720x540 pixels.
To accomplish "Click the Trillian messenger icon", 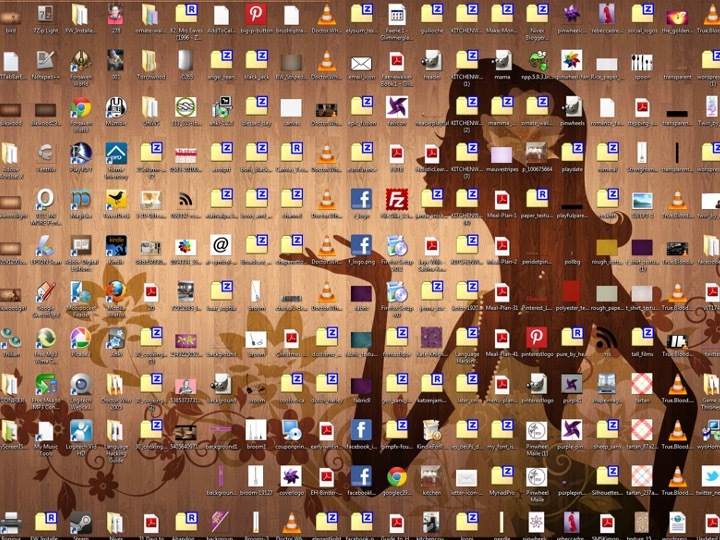I will point(11,338).
